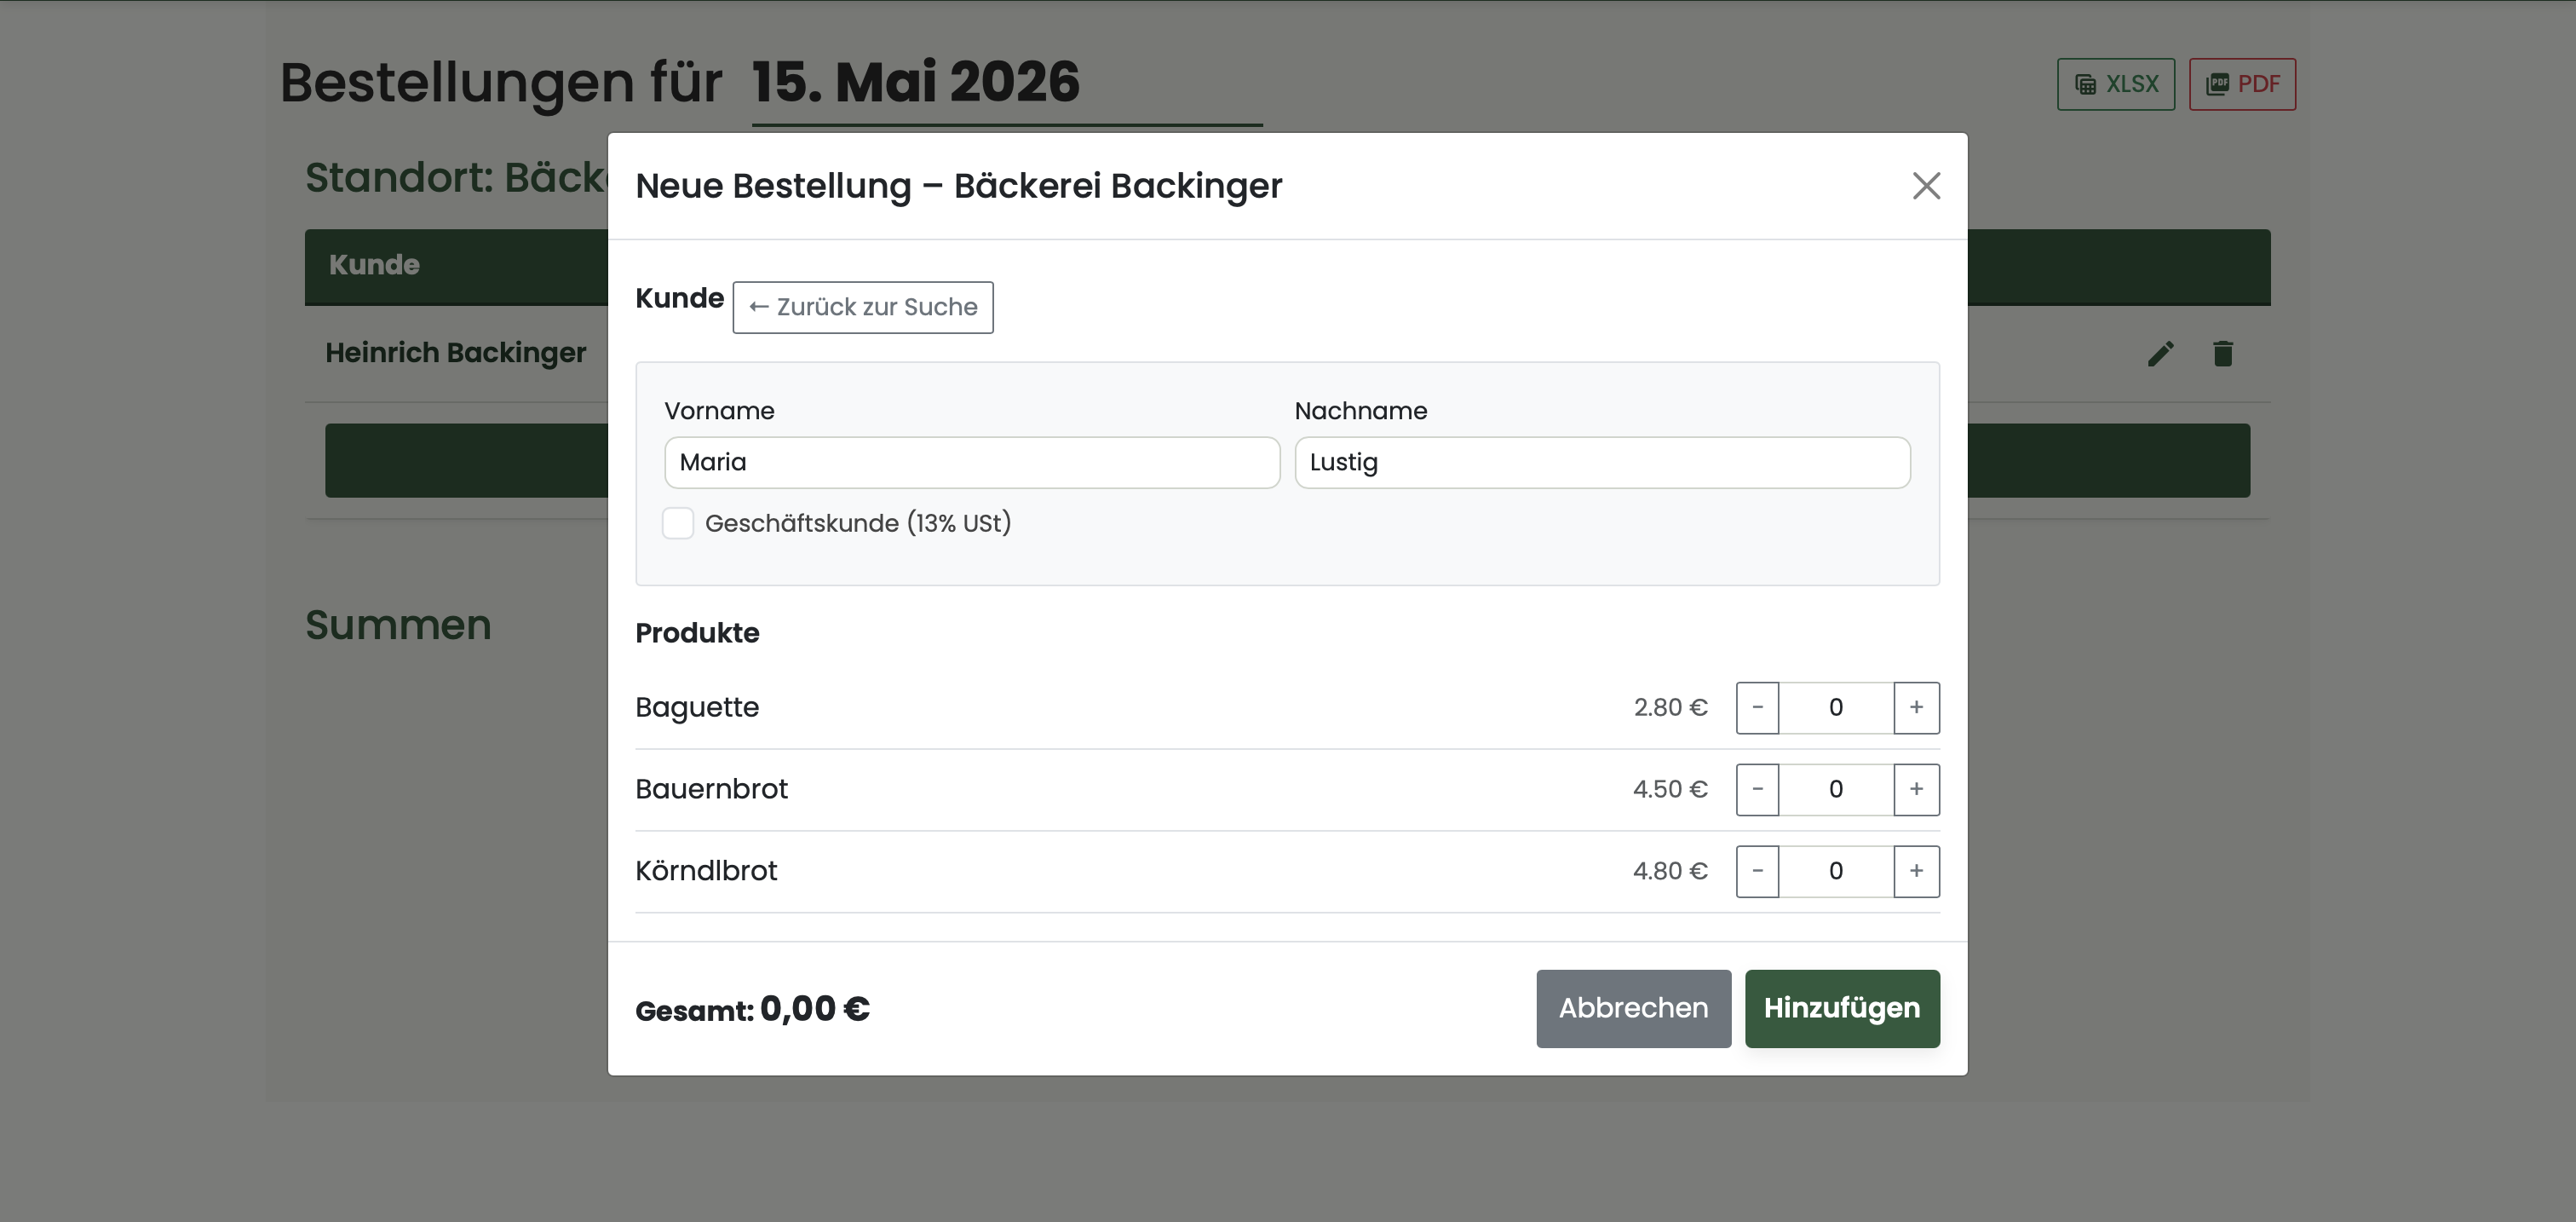
Task: Decrease Körndlbrot quantity with minus button
Action: click(1757, 872)
